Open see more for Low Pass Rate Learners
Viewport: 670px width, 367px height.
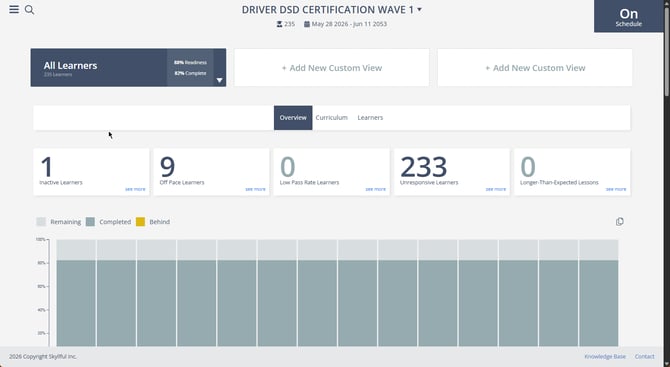375,189
